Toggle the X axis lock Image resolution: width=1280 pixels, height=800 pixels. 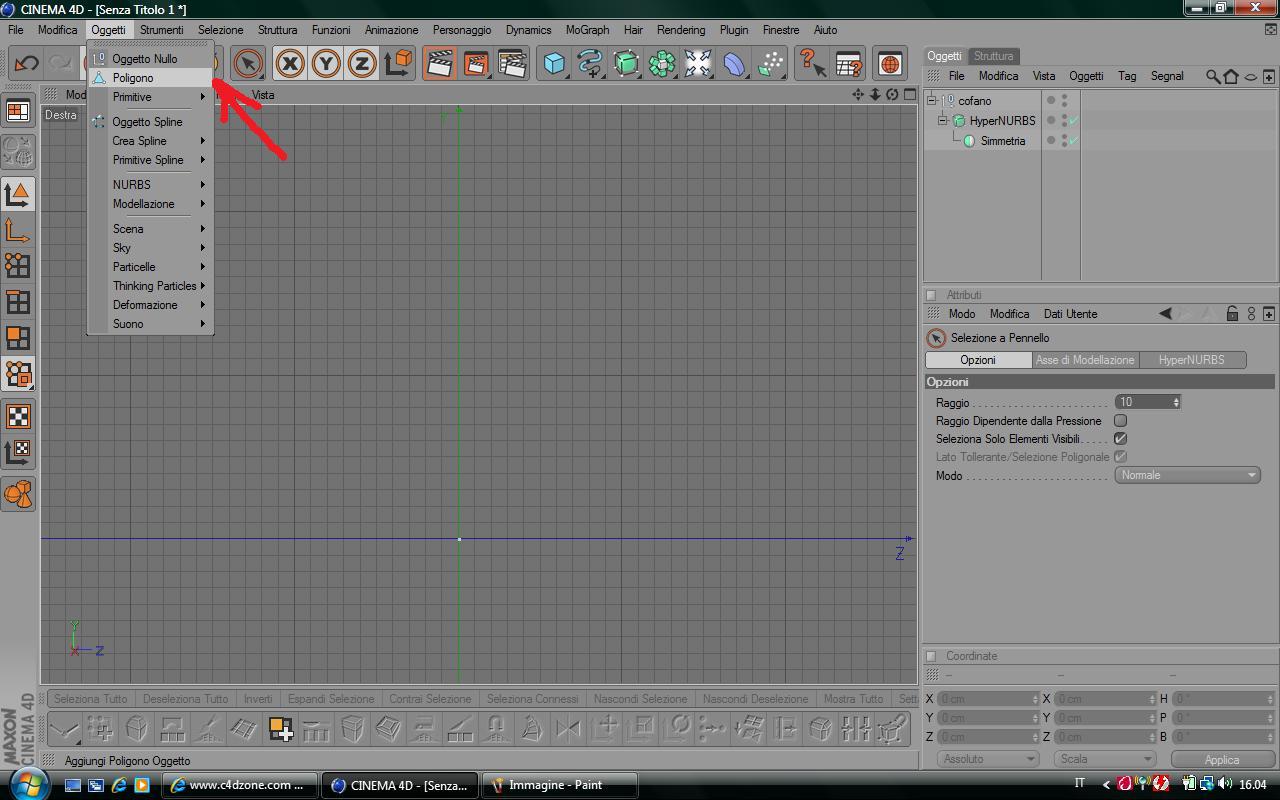(x=290, y=64)
